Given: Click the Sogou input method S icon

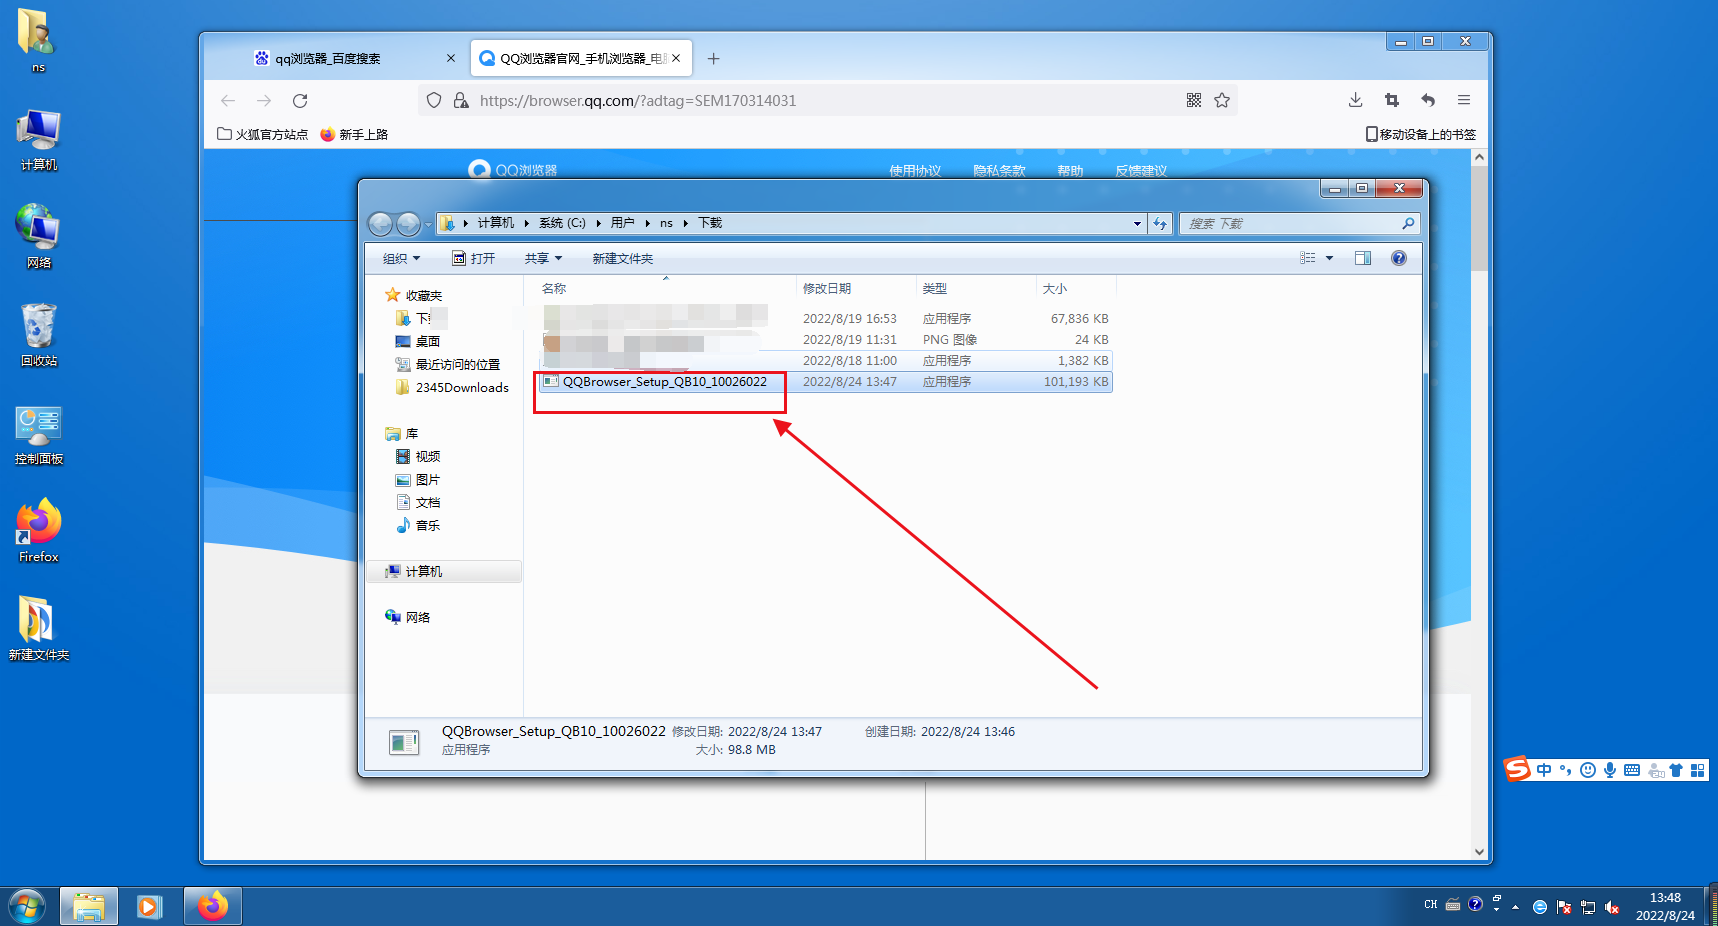Looking at the screenshot, I should pyautogui.click(x=1517, y=769).
